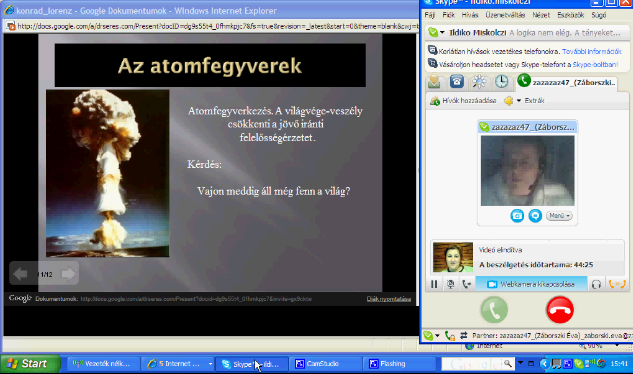Open the Menü dropdown under video
This screenshot has height=374, width=633.
[x=559, y=216]
